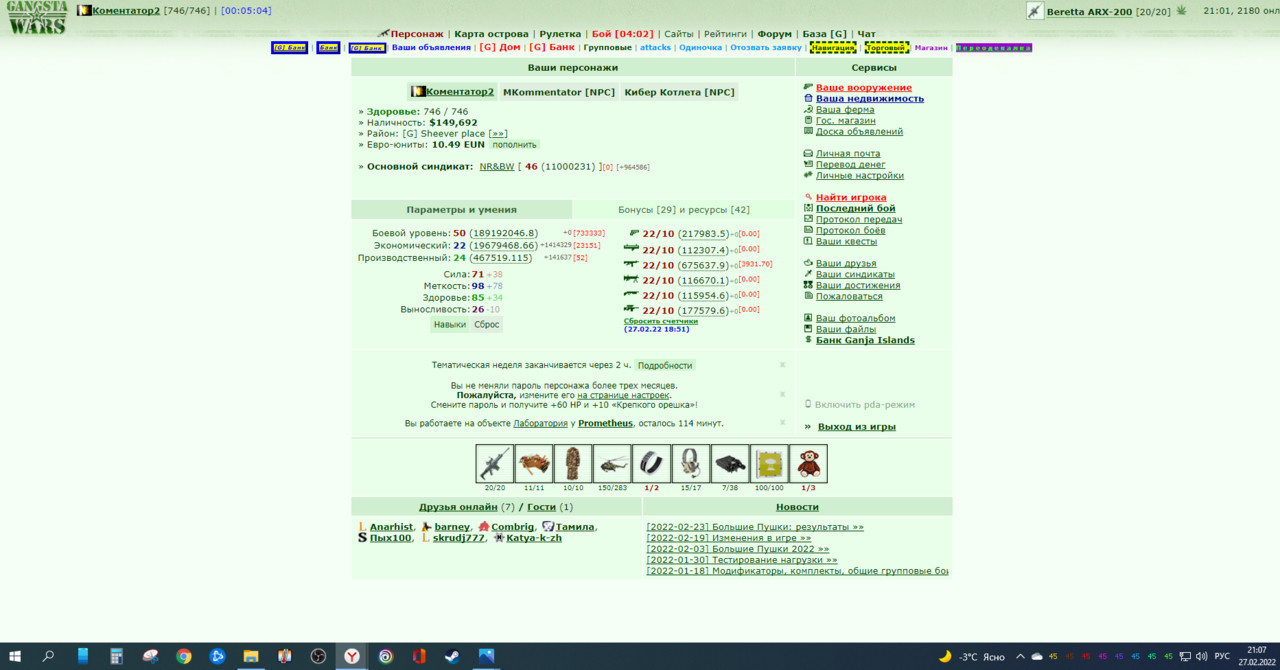The height and width of the screenshot is (670, 1280).
Task: Select character tab Кибер Котлета [NPC]
Action: [x=679, y=91]
